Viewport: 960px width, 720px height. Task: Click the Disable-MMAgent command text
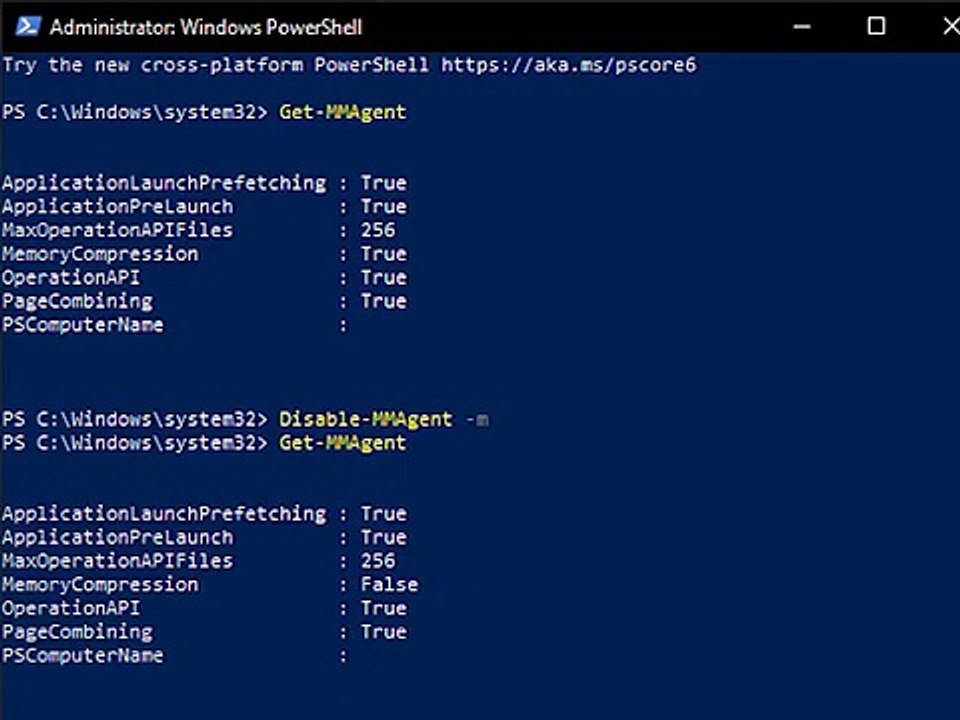366,419
